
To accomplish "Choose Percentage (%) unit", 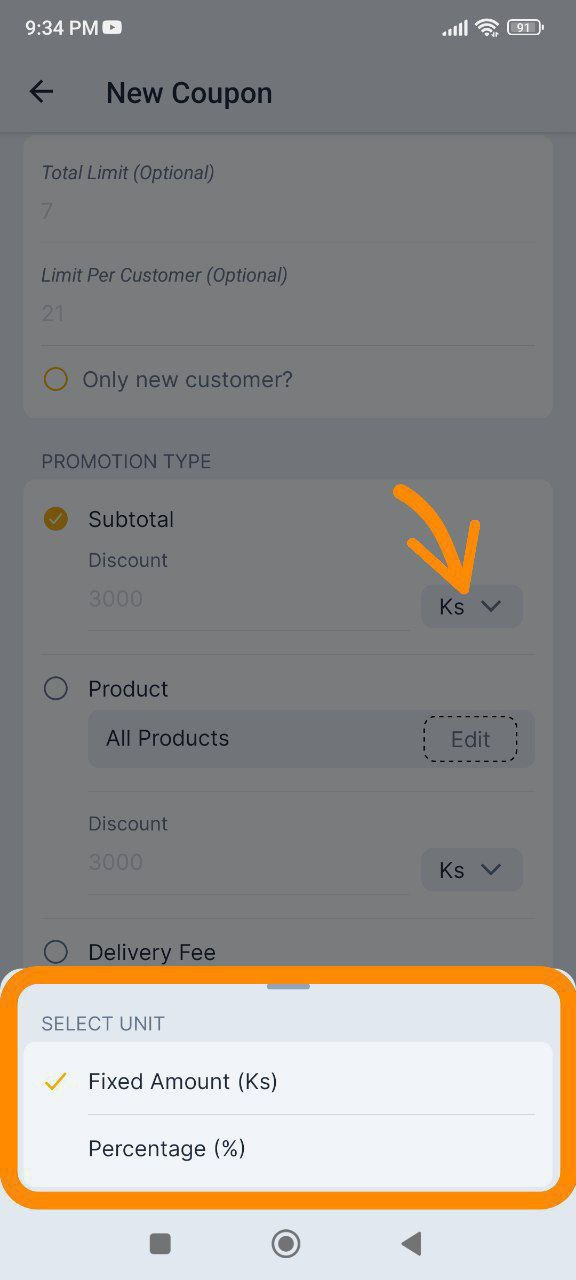I will [x=288, y=1149].
